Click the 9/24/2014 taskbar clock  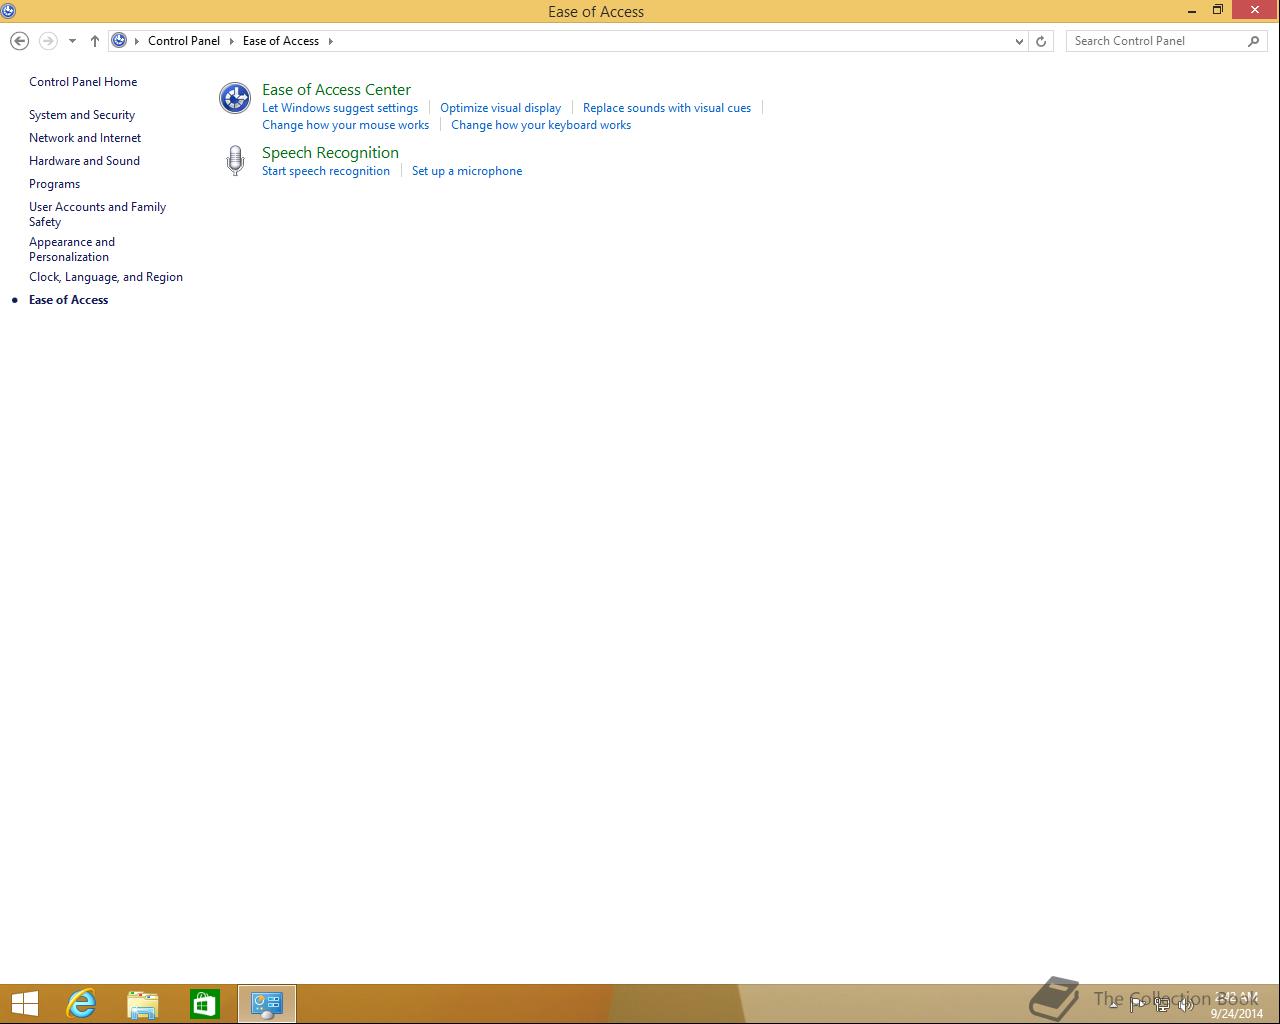1237,1005
